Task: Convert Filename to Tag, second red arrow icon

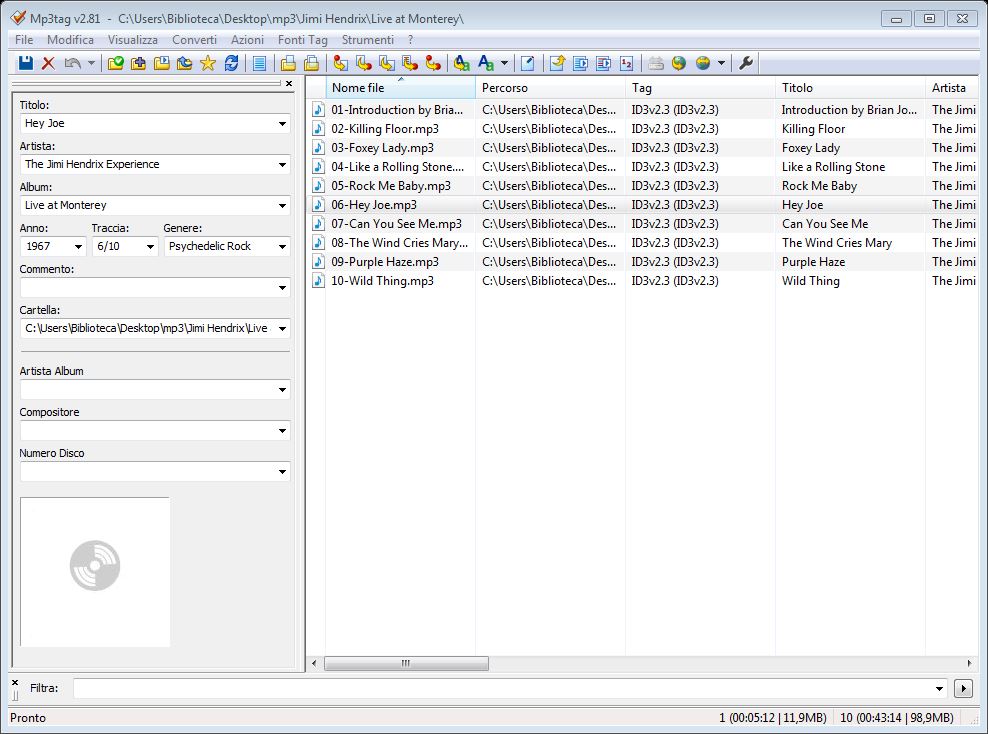Action: coord(364,63)
